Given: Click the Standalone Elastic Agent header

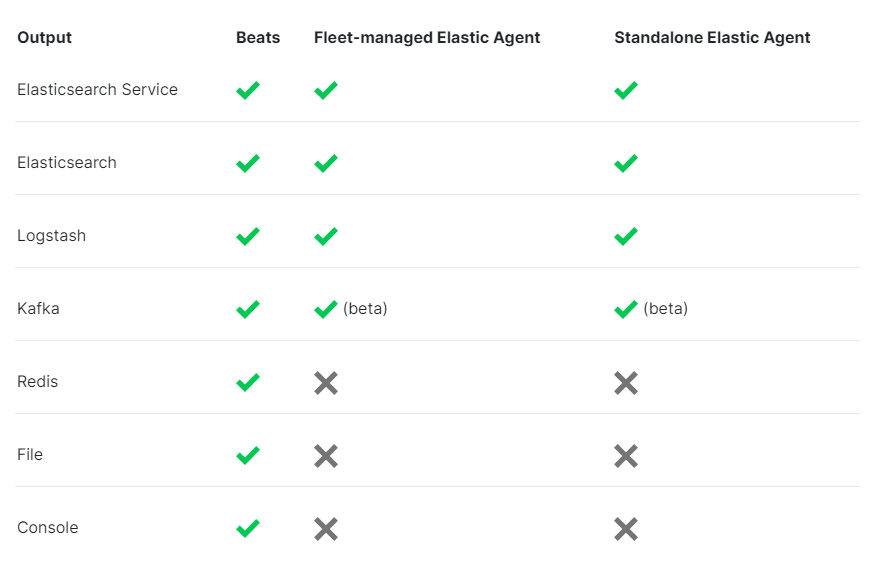Looking at the screenshot, I should click(x=712, y=38).
